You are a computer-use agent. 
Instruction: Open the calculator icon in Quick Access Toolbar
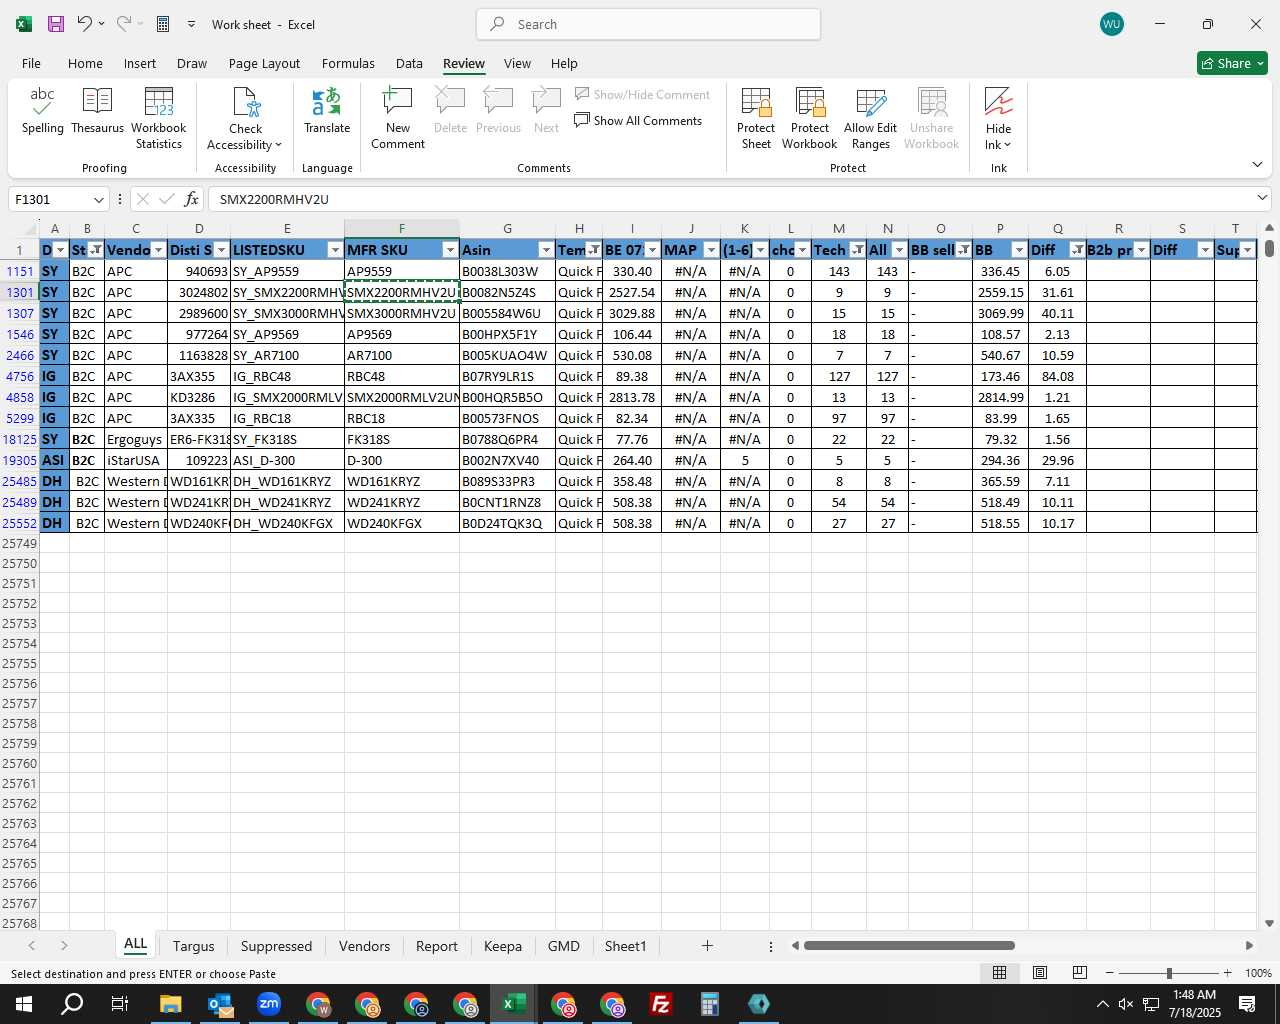click(x=163, y=24)
